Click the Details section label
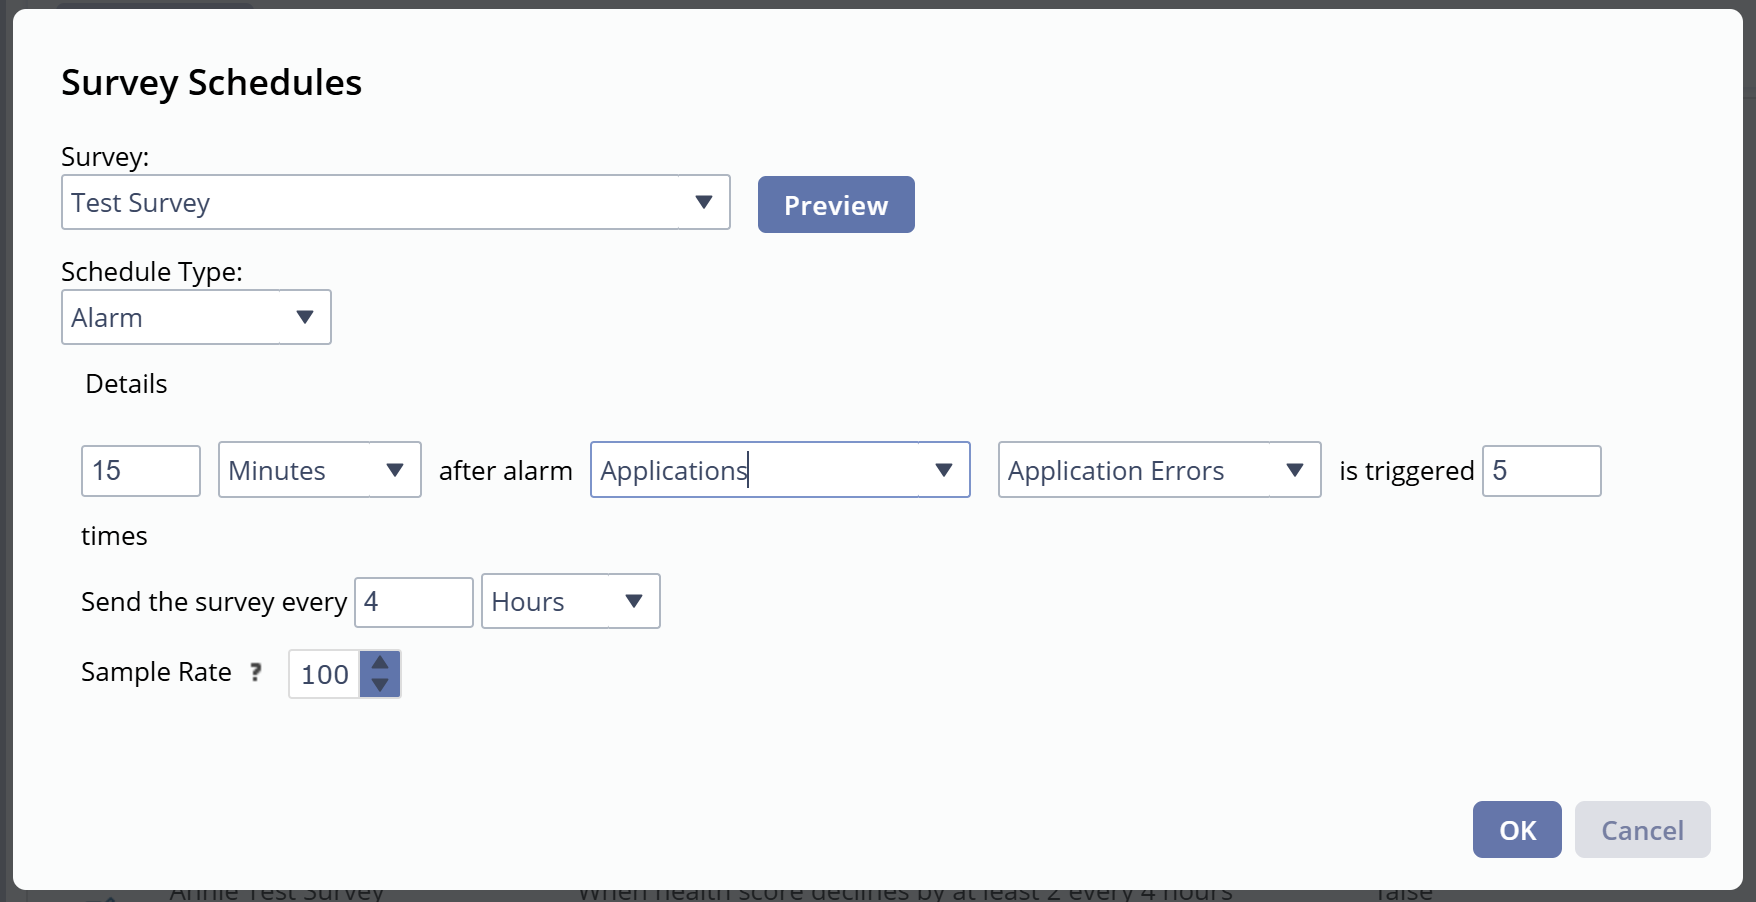The width and height of the screenshot is (1756, 902). click(x=126, y=384)
